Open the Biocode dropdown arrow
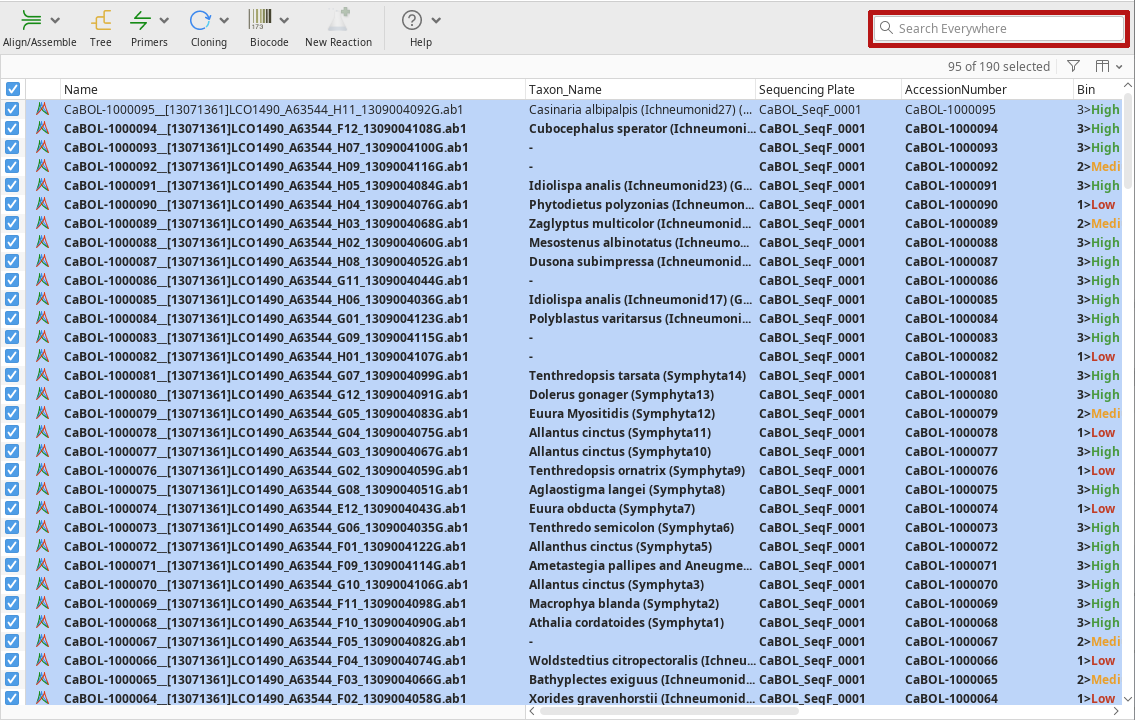This screenshot has width=1135, height=720. tap(285, 21)
